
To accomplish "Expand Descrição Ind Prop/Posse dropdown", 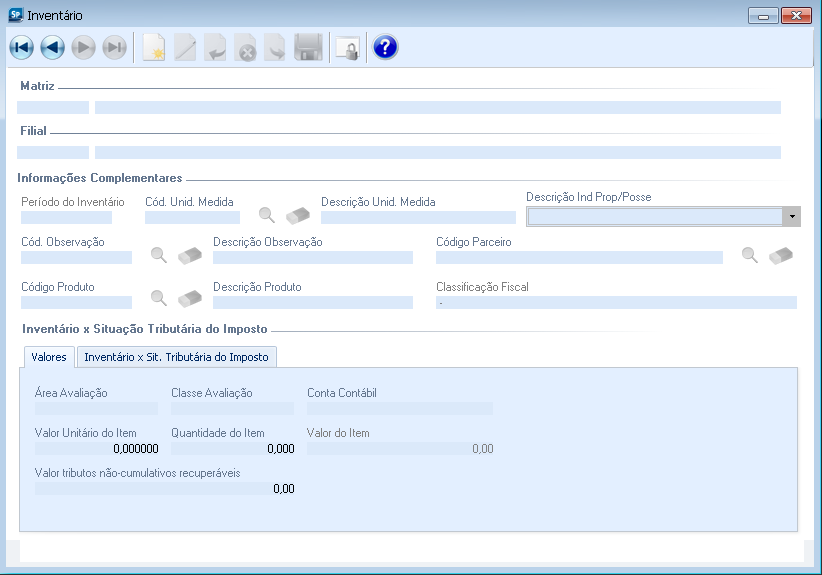I will tap(792, 217).
